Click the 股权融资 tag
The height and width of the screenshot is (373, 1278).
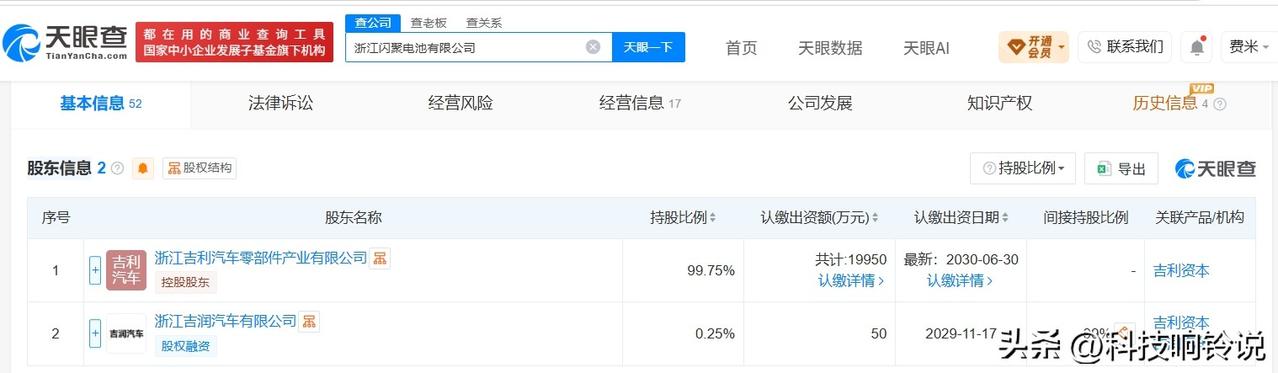tap(185, 346)
